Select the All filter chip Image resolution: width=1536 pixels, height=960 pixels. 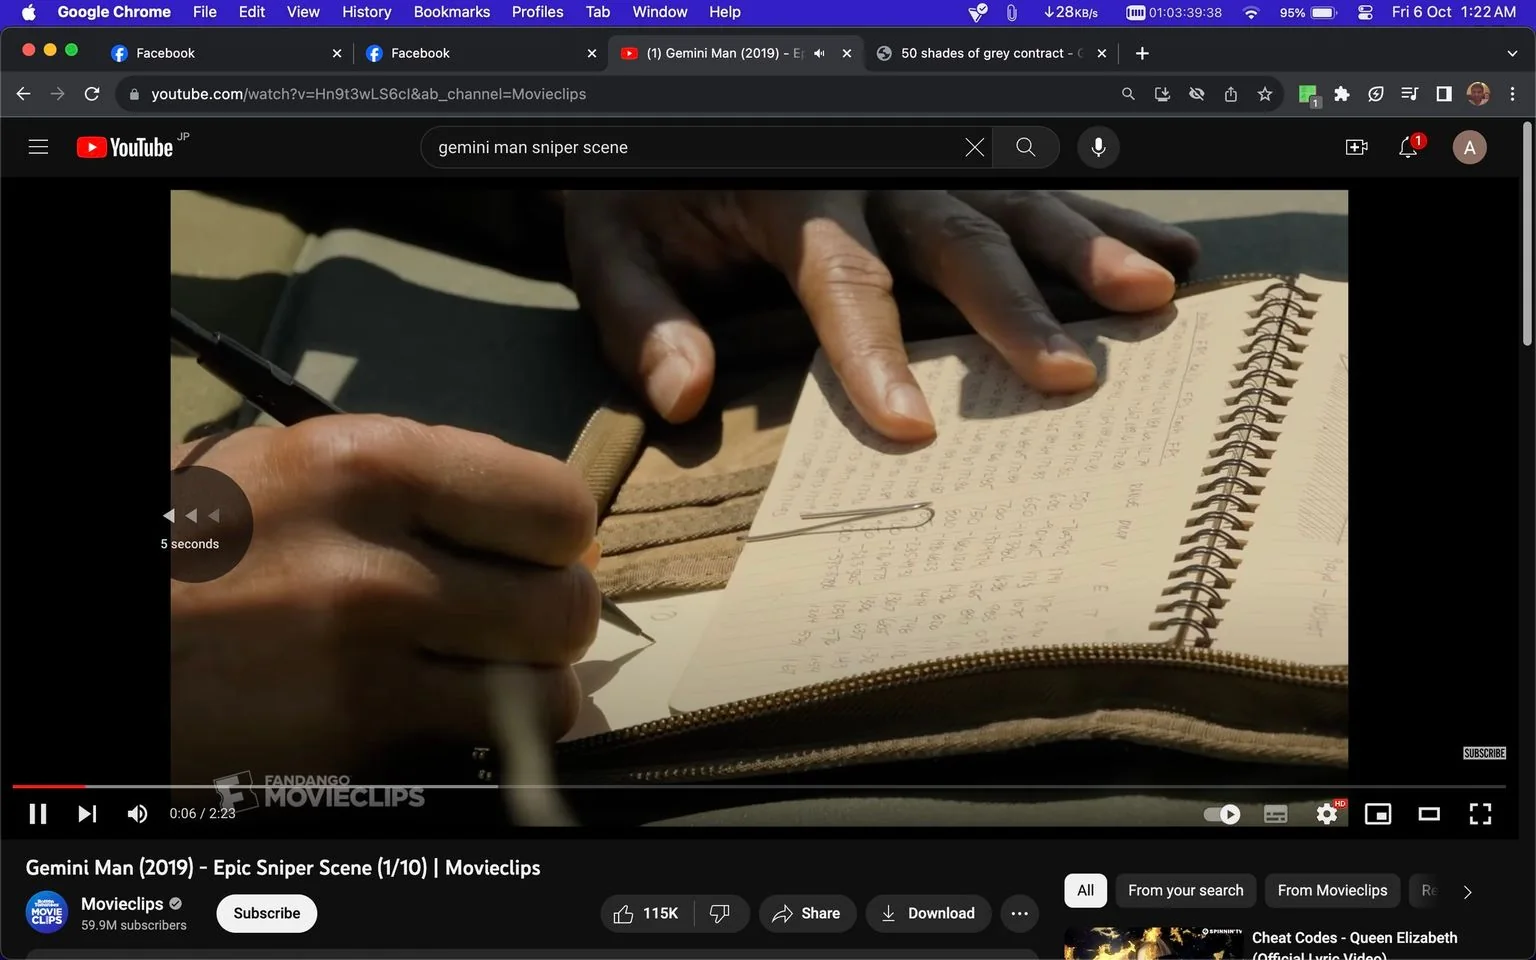1085,890
